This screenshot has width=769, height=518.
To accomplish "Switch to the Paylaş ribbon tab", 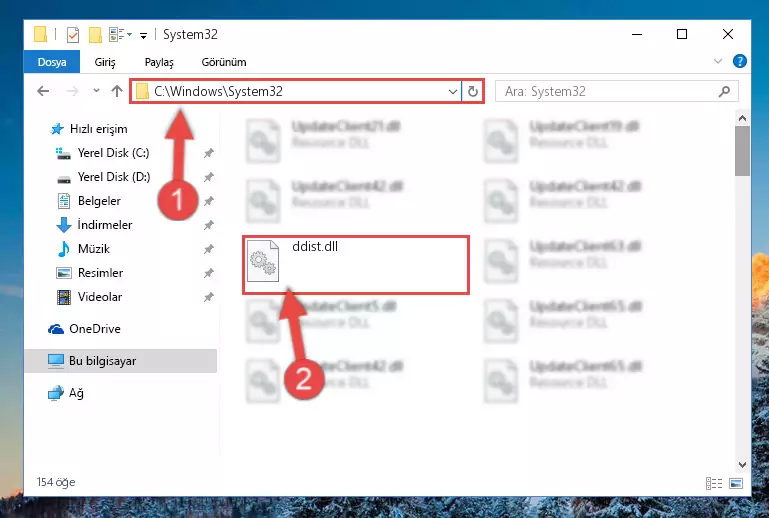I will [x=159, y=62].
